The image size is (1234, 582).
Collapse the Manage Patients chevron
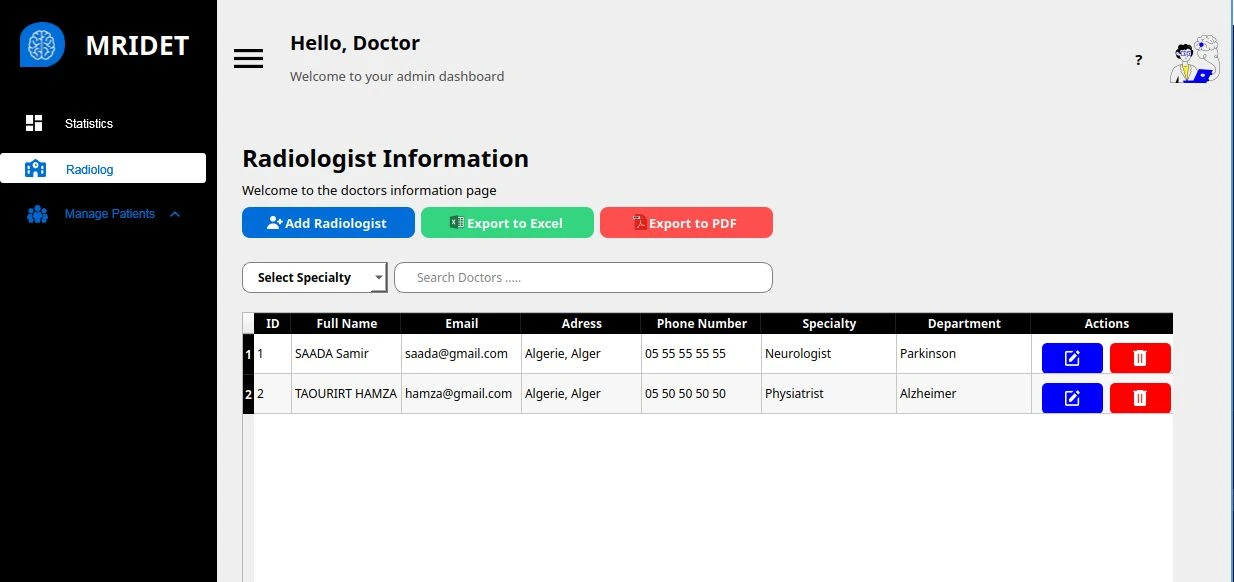175,213
